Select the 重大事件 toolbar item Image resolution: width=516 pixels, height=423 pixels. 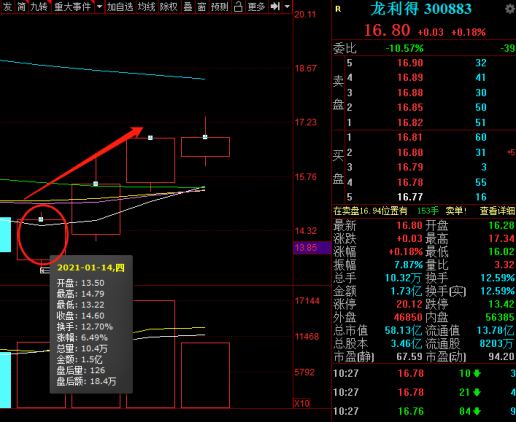click(72, 6)
